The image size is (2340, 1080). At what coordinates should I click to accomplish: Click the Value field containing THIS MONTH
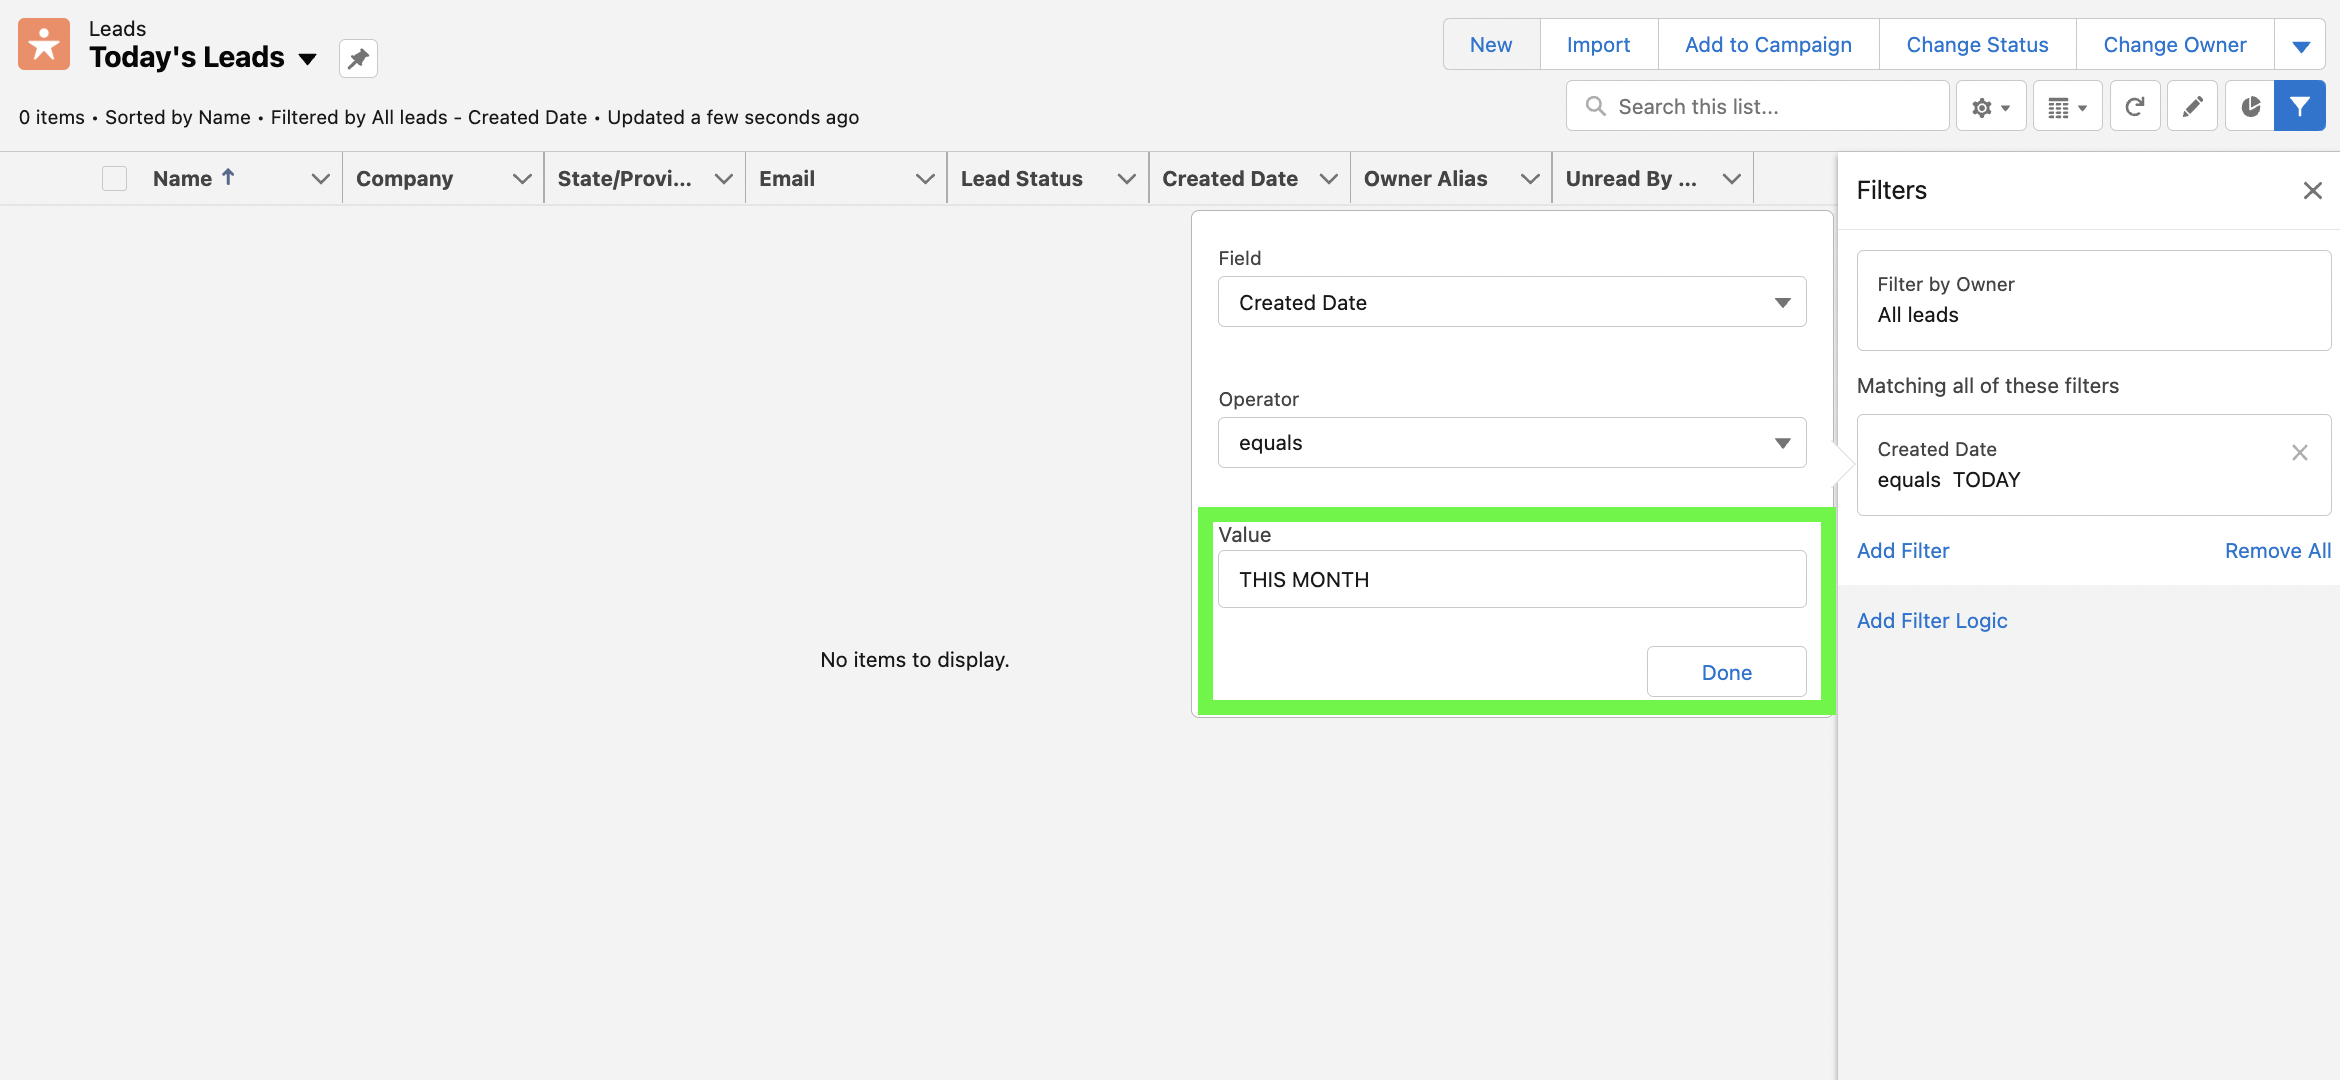point(1512,579)
